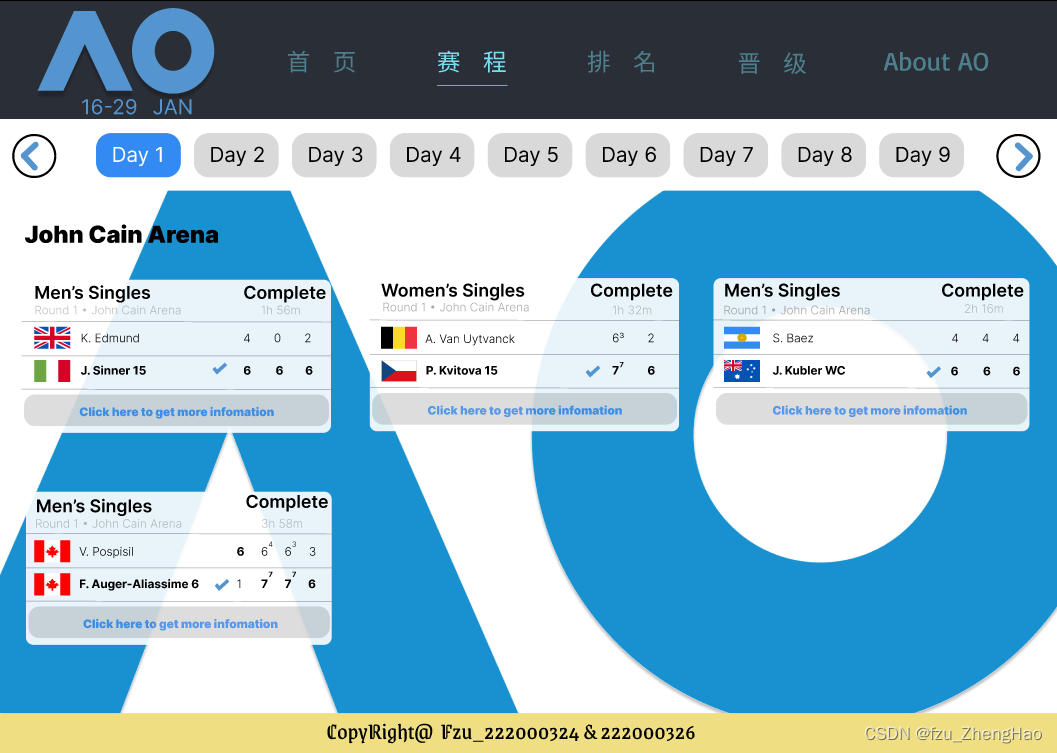Click the 1h 32m match duration
Screen dimensions: 1057x753
632,310
